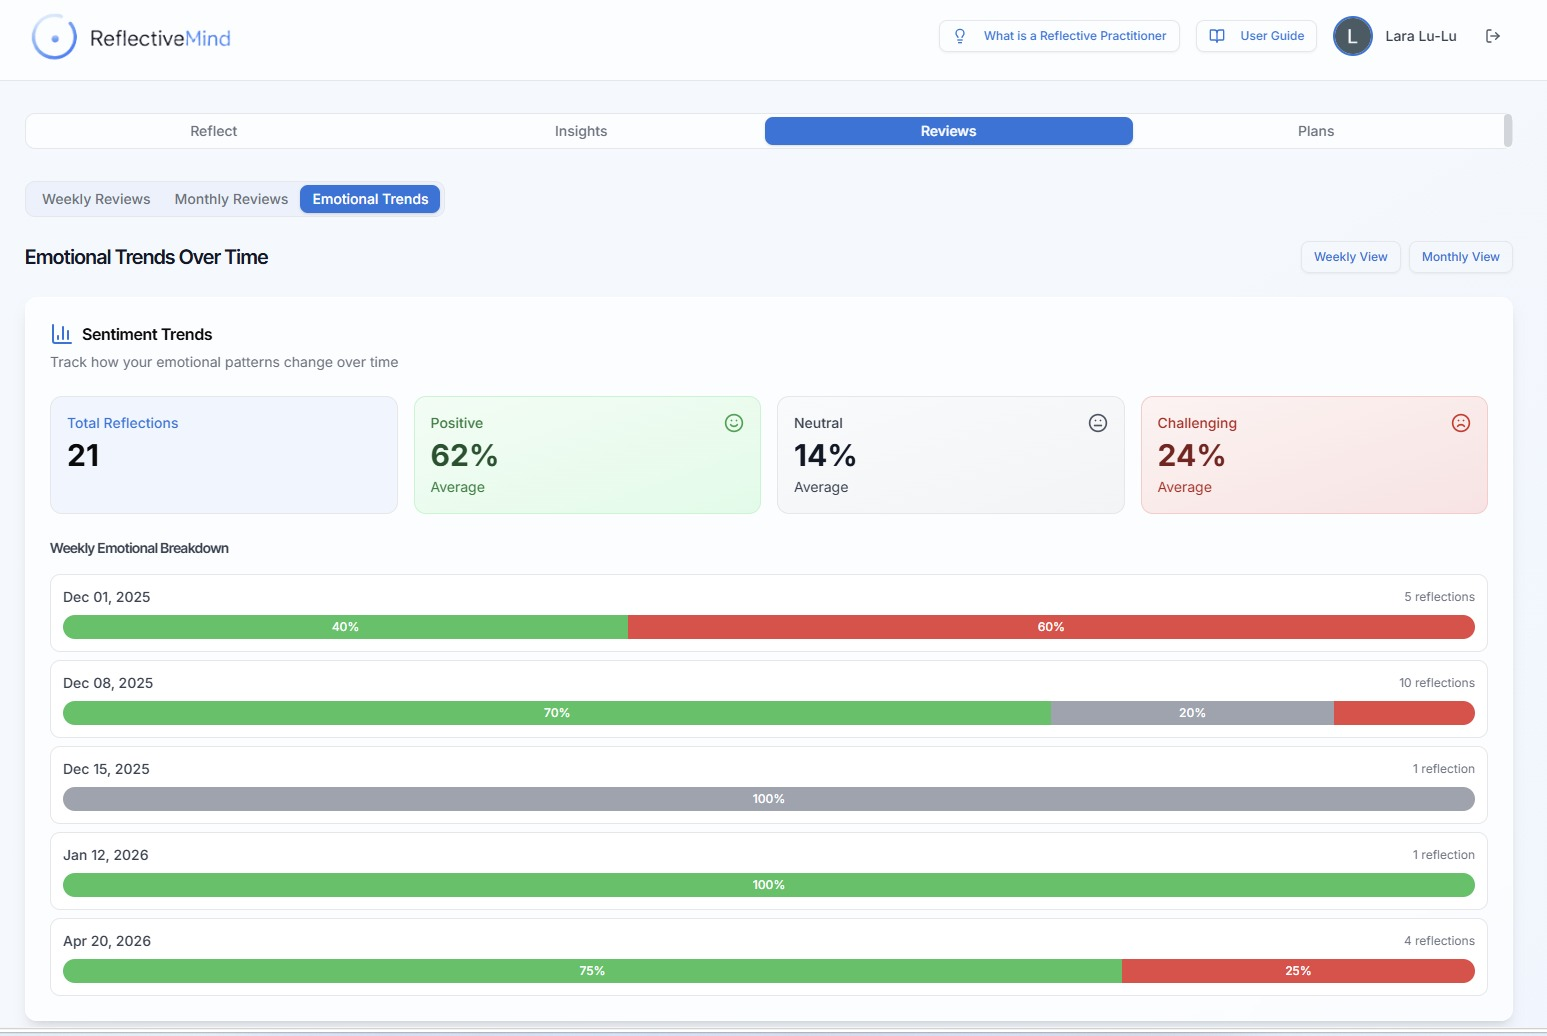Screen dimensions: 1547x1036
Task: Click the user avatar with letter L
Action: pos(1352,36)
